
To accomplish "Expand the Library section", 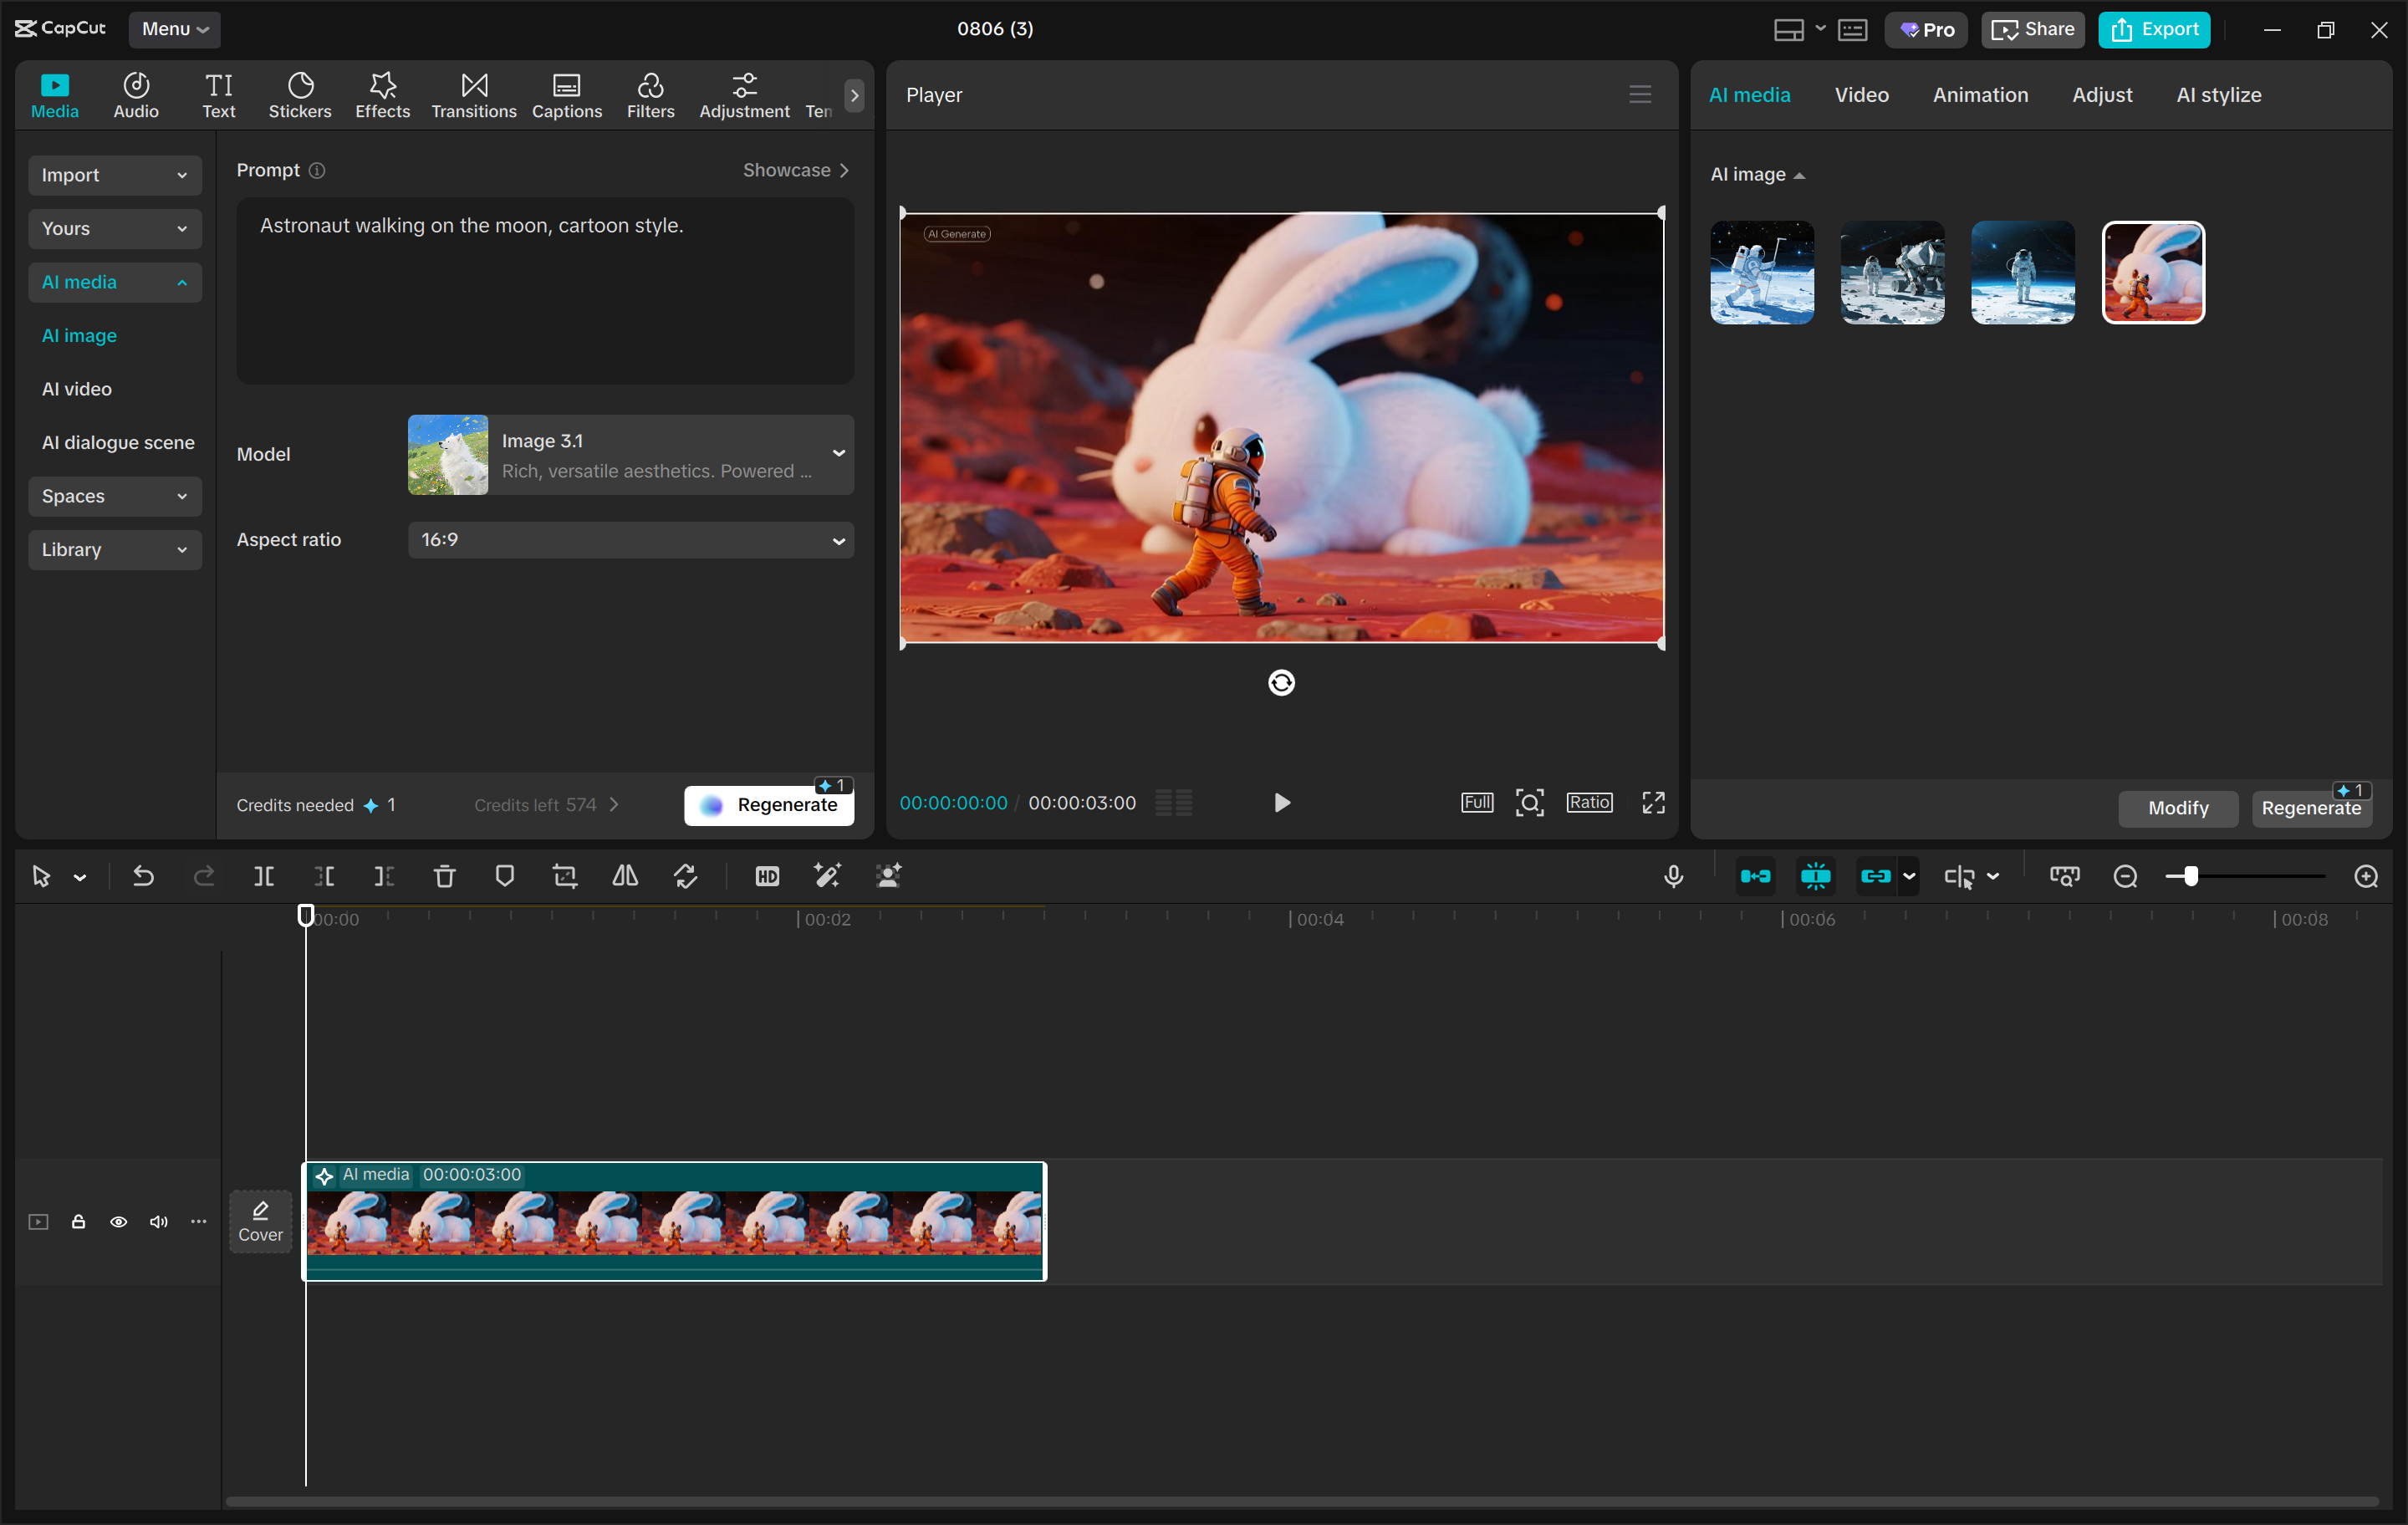I will click(115, 549).
